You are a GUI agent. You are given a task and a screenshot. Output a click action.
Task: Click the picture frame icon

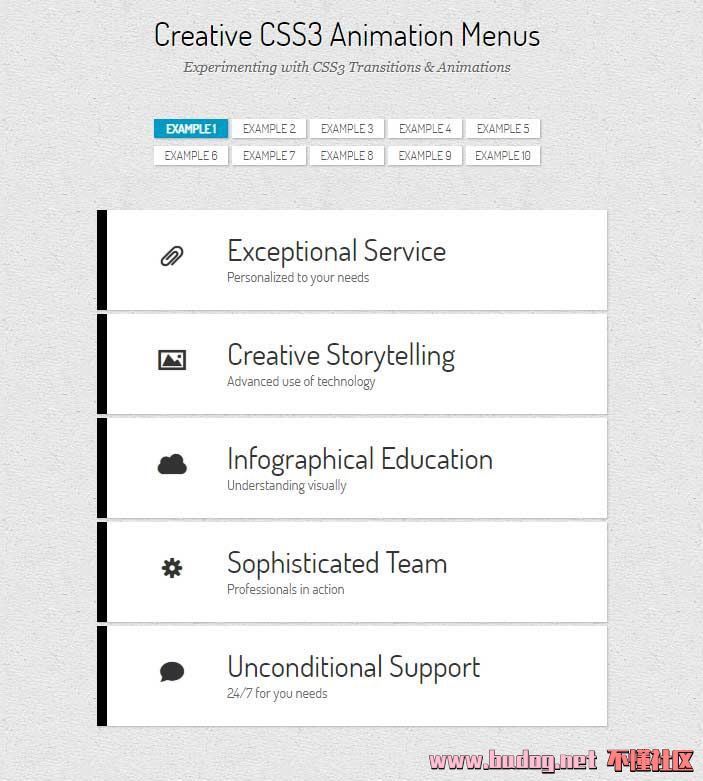click(x=172, y=360)
